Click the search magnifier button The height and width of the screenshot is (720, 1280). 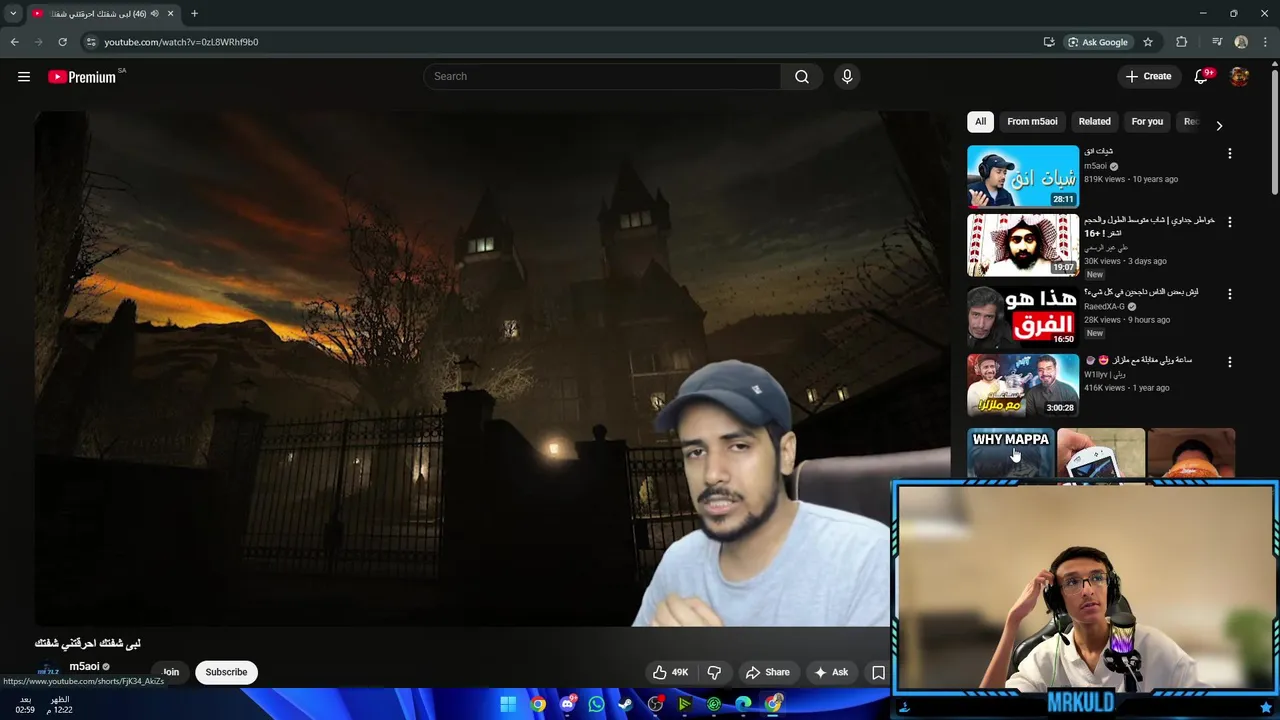point(802,77)
